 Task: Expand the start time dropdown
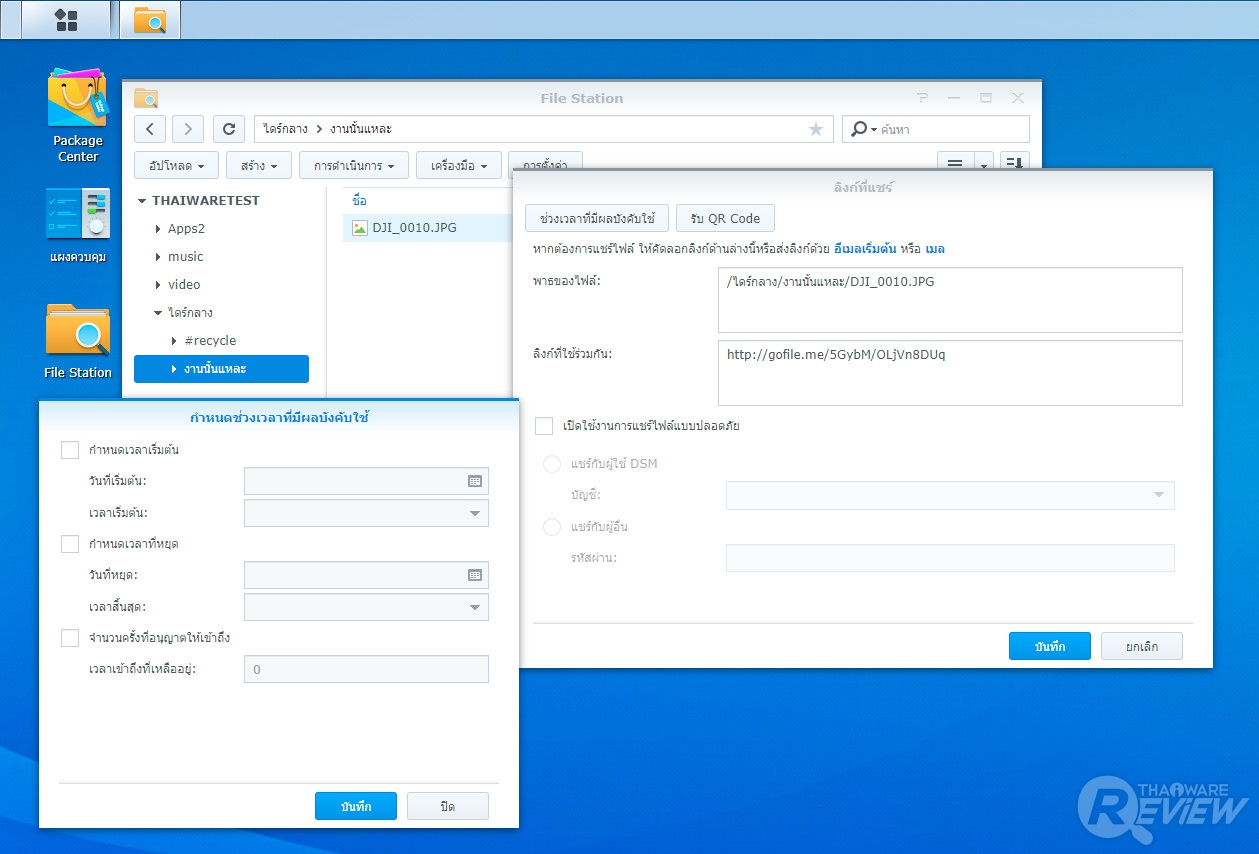pyautogui.click(x=475, y=514)
